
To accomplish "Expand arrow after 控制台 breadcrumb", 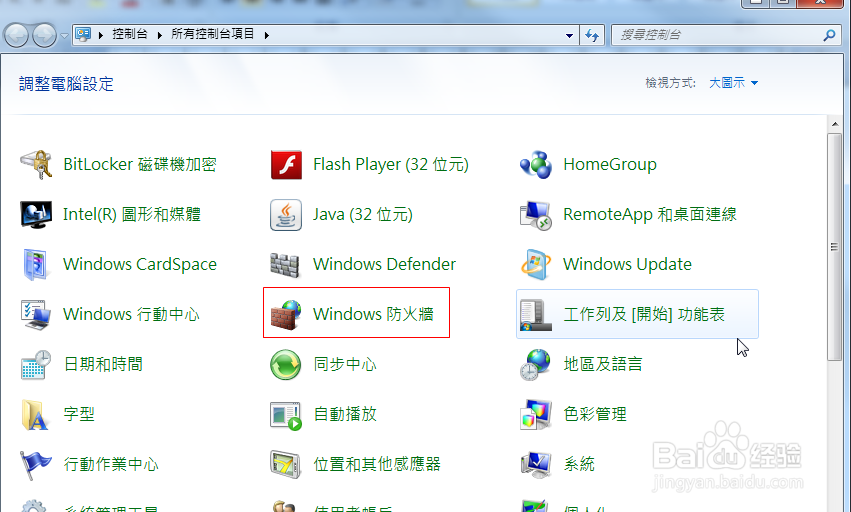I will coord(160,35).
